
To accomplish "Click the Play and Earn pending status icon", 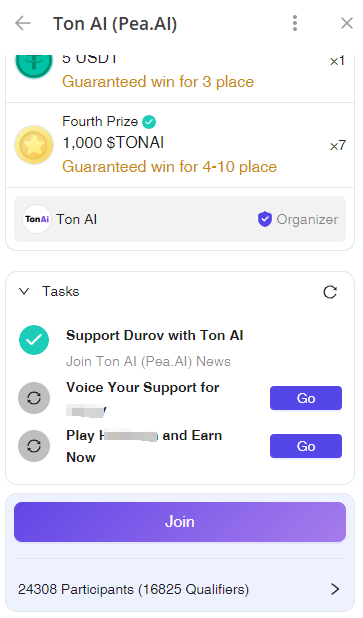I will tap(34, 446).
